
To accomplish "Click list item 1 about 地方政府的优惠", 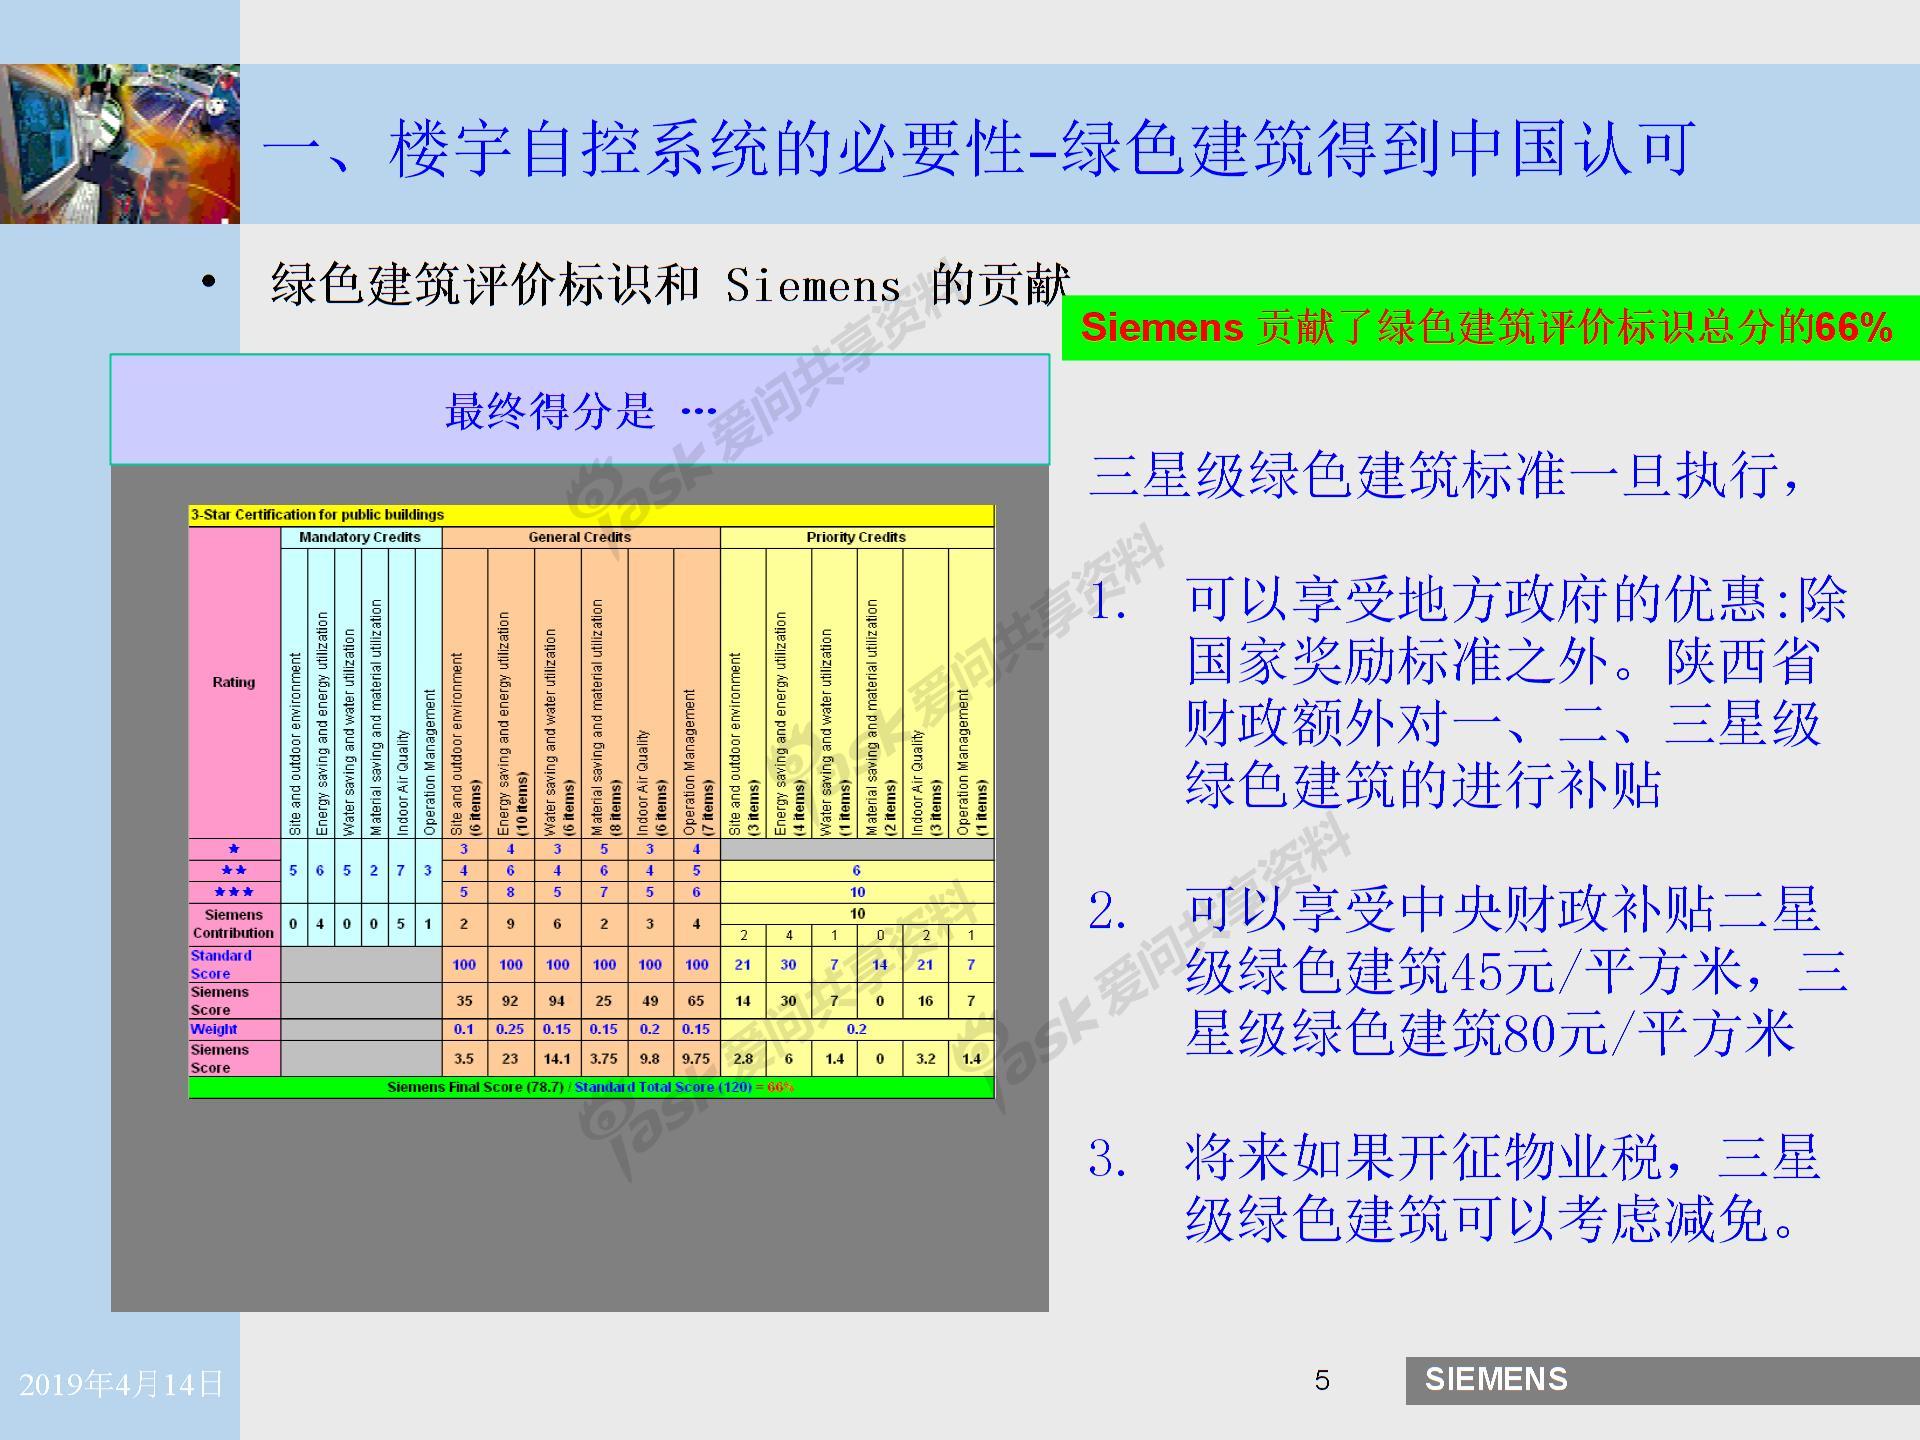I will click(1467, 692).
